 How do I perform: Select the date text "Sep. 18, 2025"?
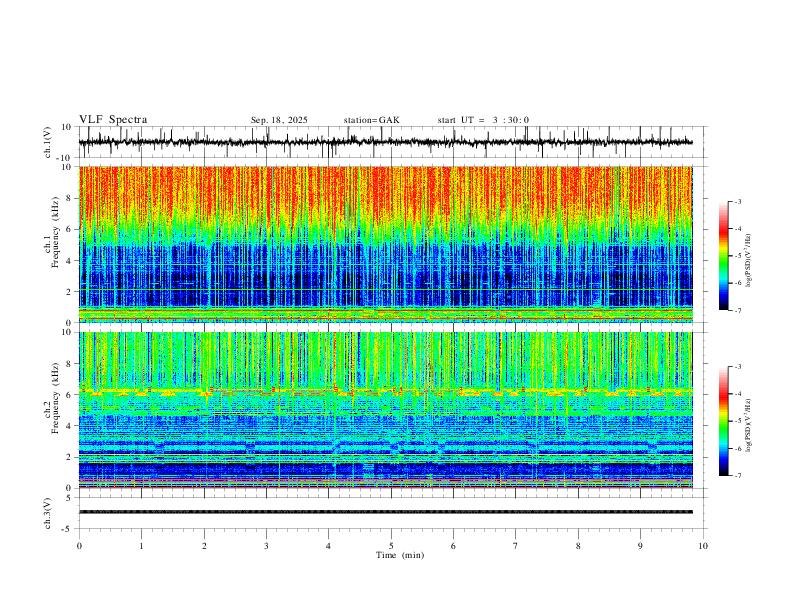279,120
